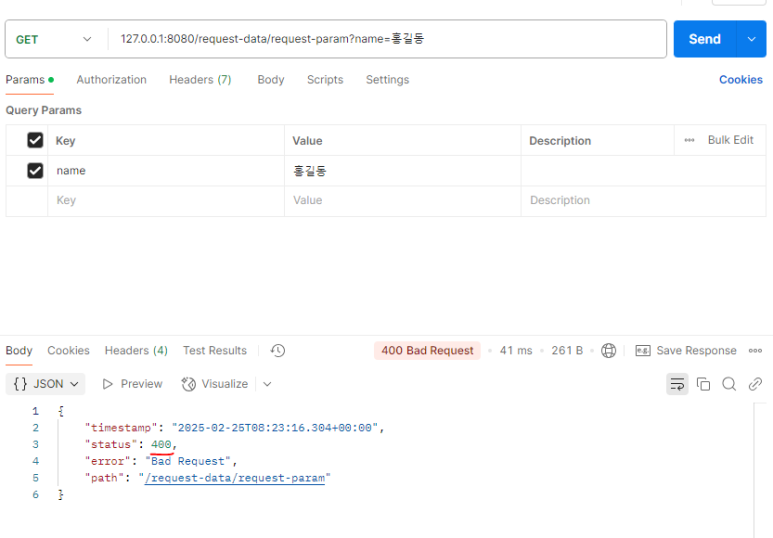
Task: Click the 41 ms response time
Action: tap(516, 351)
